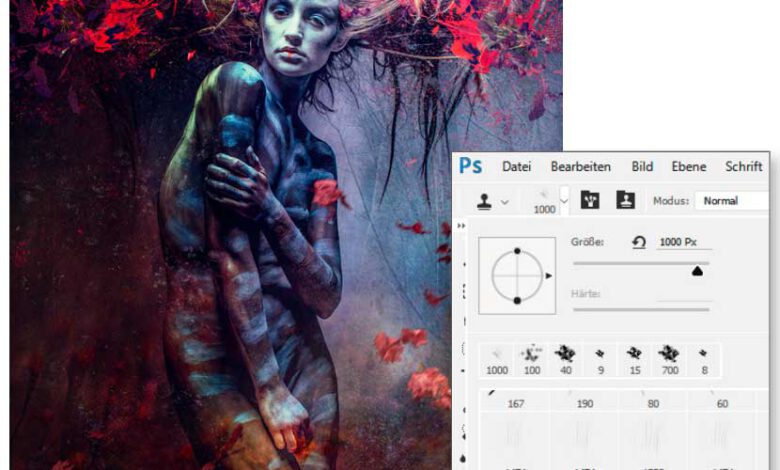Screen dimensions: 780x470
Task: Expand the tool preset chevron beside stamp
Action: pyautogui.click(x=504, y=202)
